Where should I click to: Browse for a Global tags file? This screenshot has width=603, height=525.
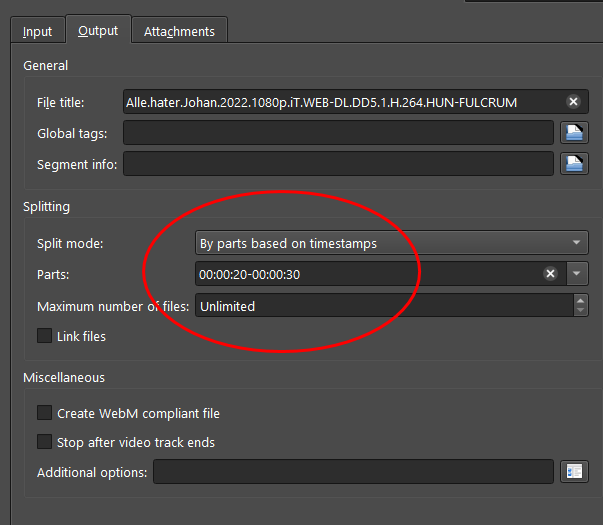(x=574, y=133)
